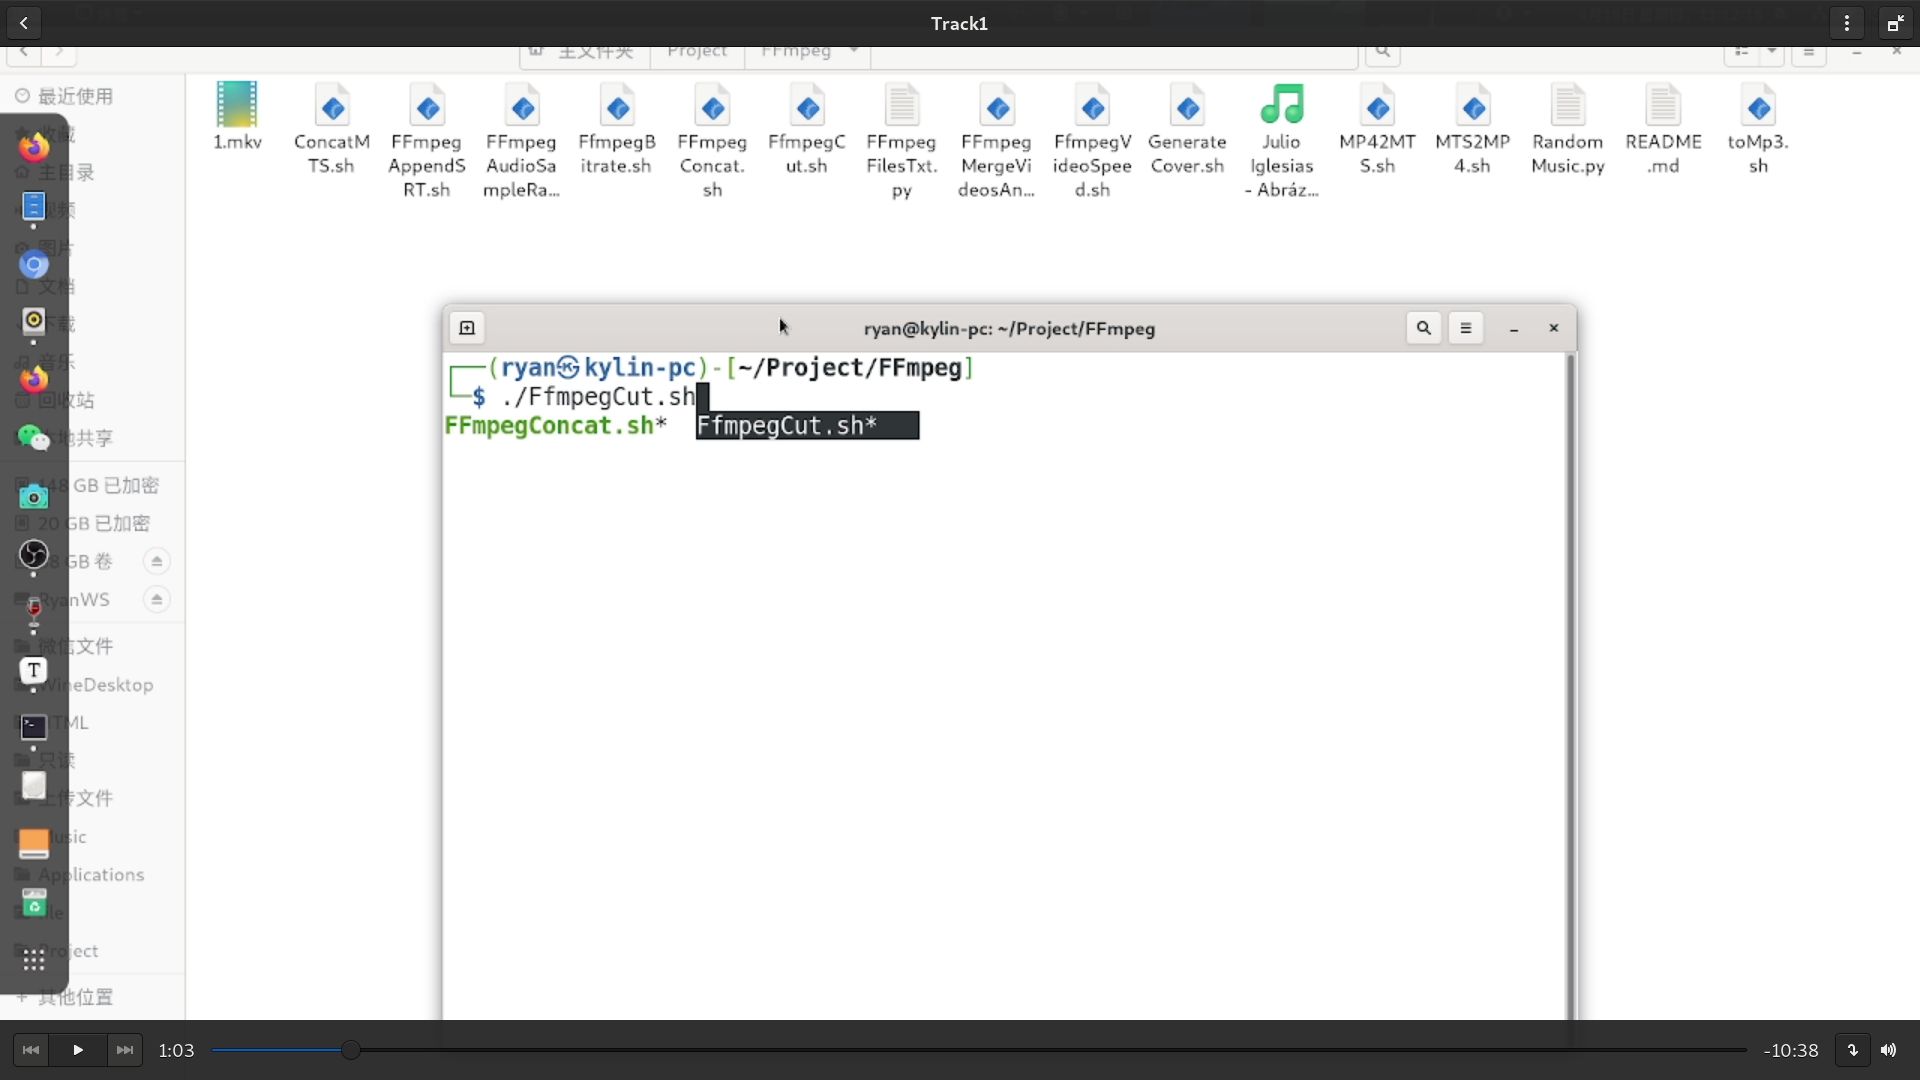
Task: Toggle fullscreen using top-right restore icon
Action: point(1894,23)
